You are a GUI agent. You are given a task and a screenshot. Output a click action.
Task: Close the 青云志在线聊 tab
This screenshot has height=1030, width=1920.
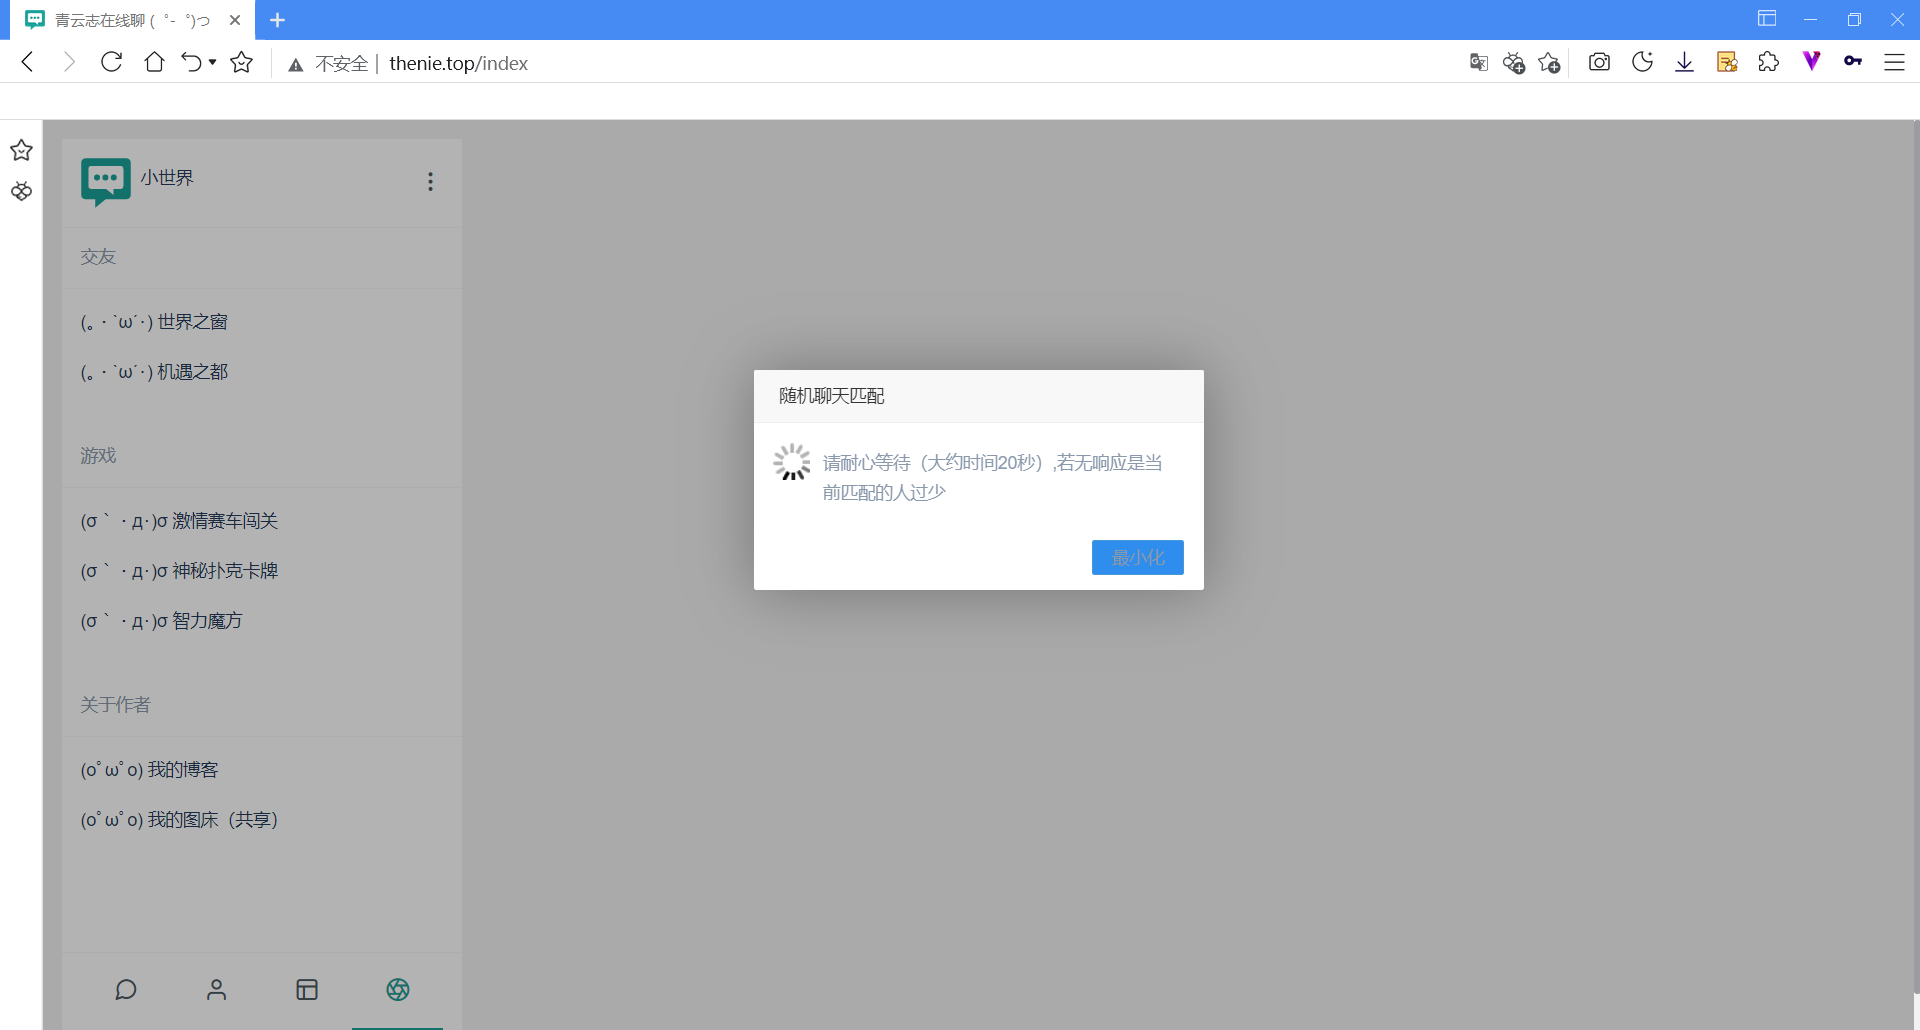(235, 20)
